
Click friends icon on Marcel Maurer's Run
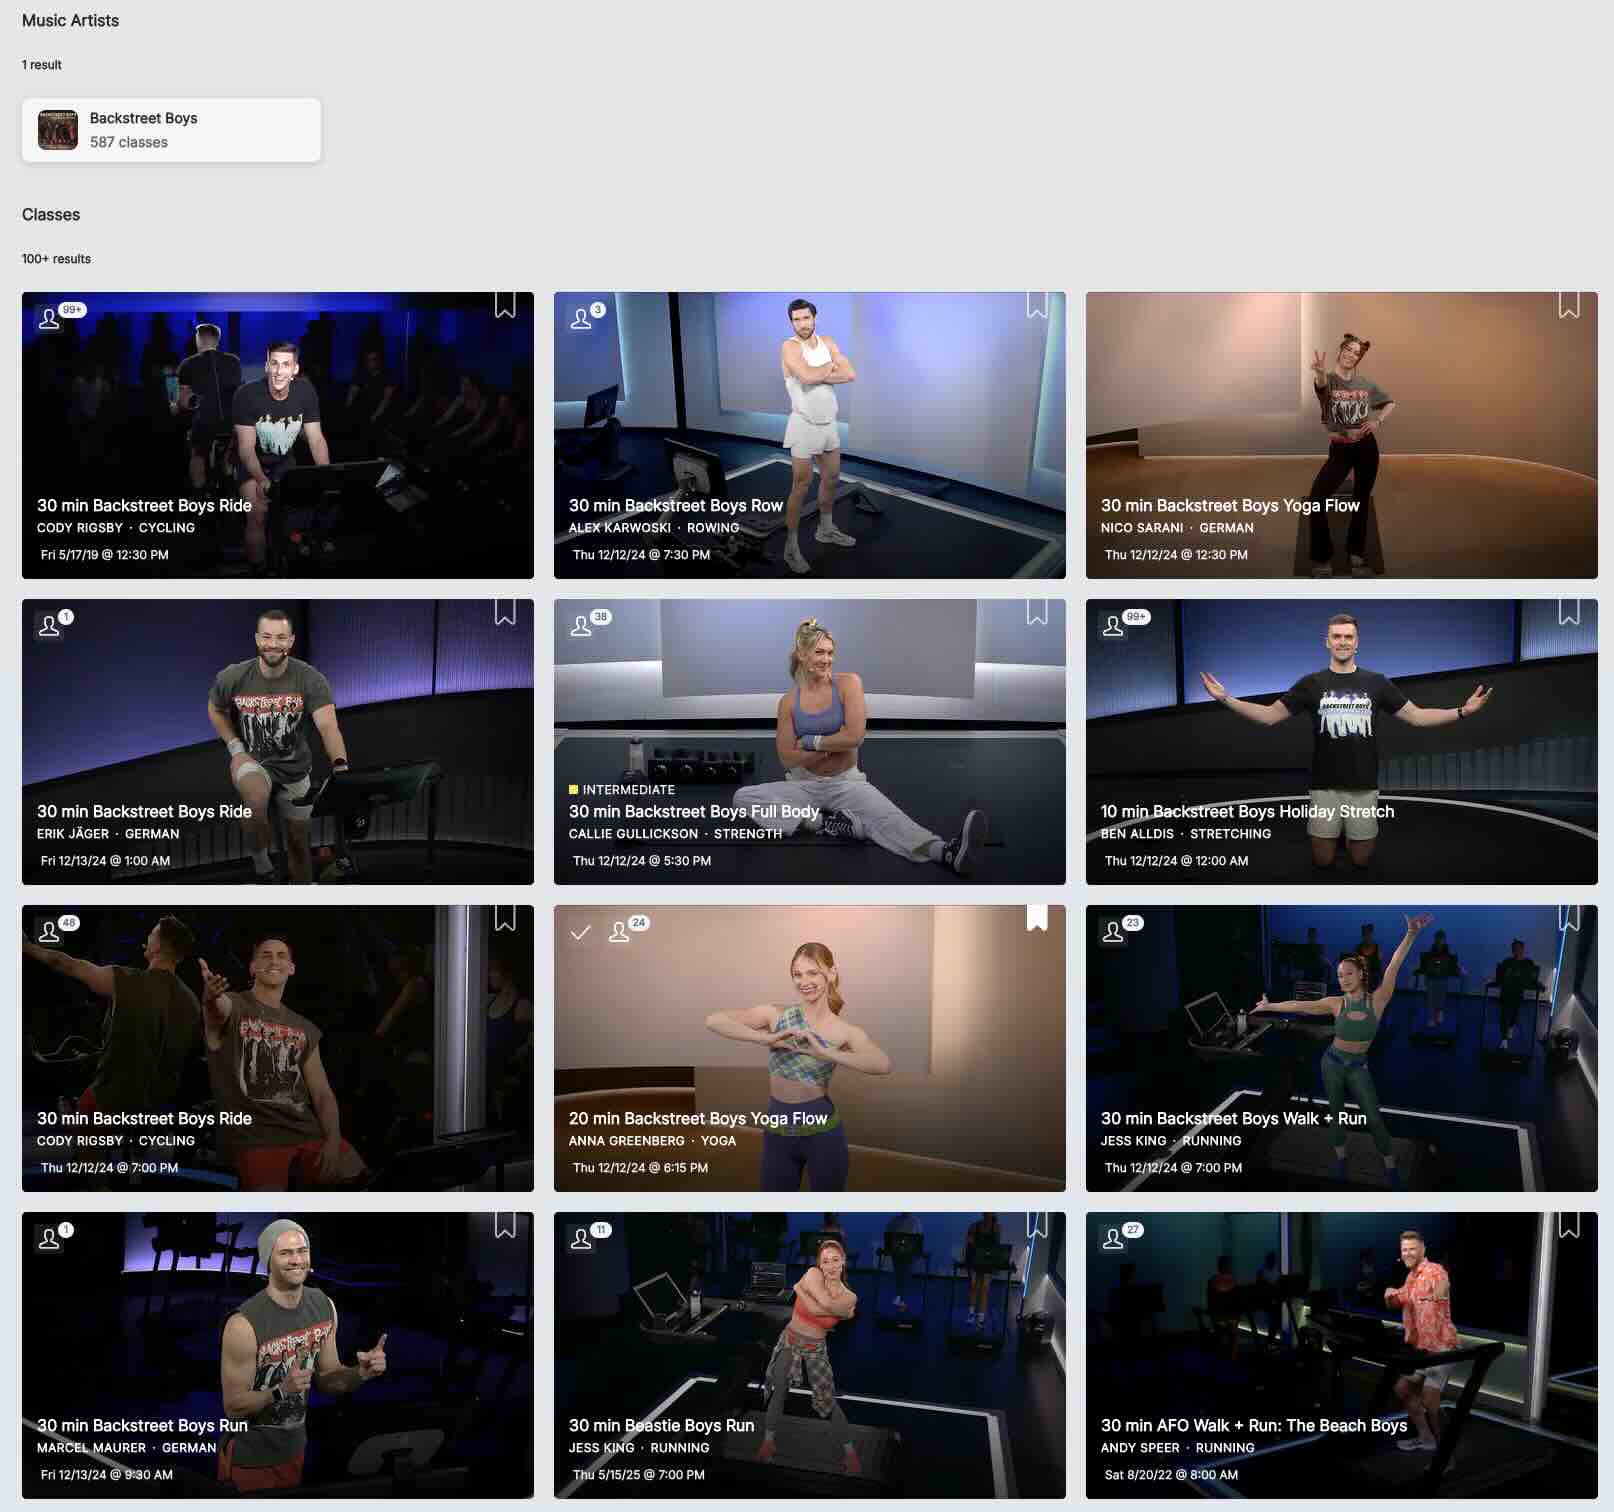[49, 1239]
